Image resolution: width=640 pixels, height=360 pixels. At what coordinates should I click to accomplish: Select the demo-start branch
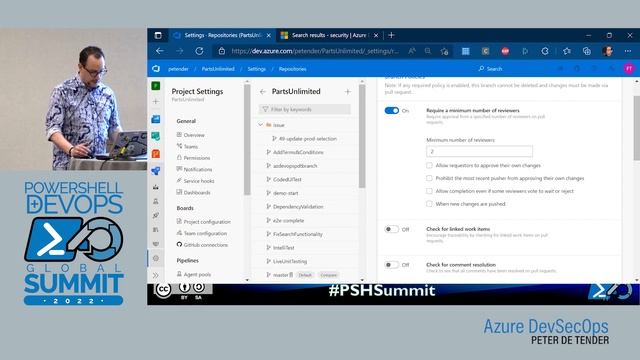click(285, 193)
